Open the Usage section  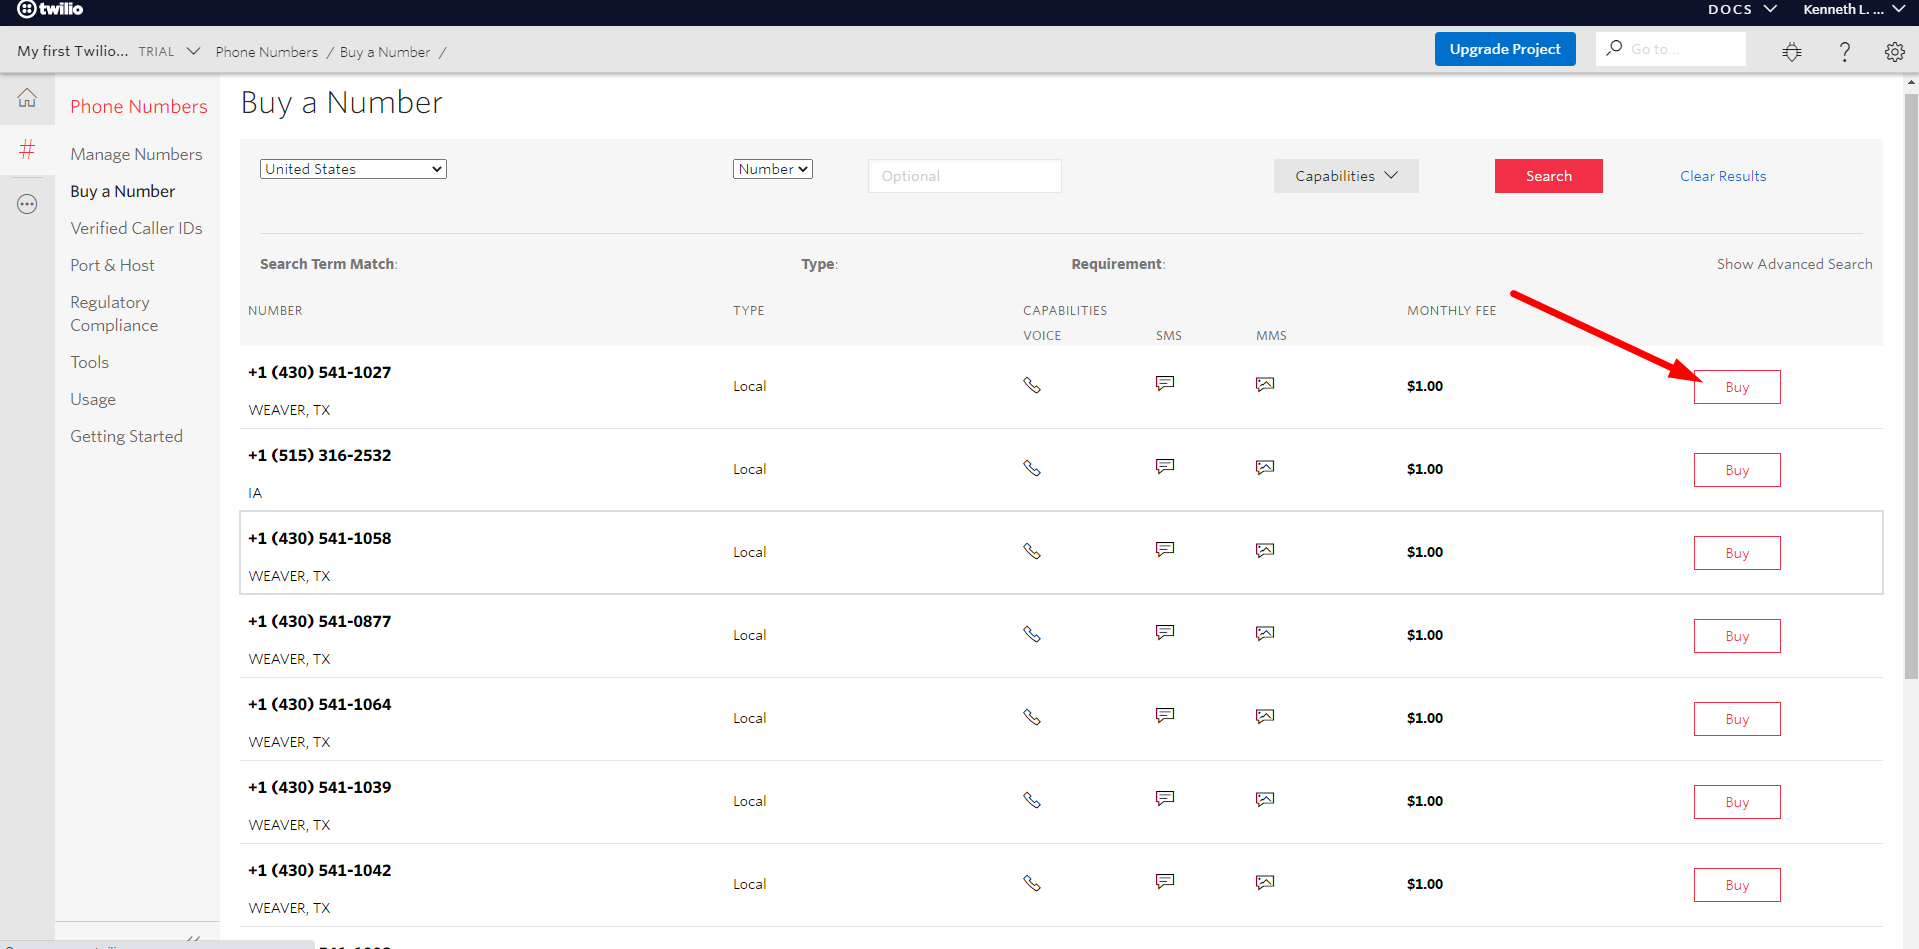point(93,399)
